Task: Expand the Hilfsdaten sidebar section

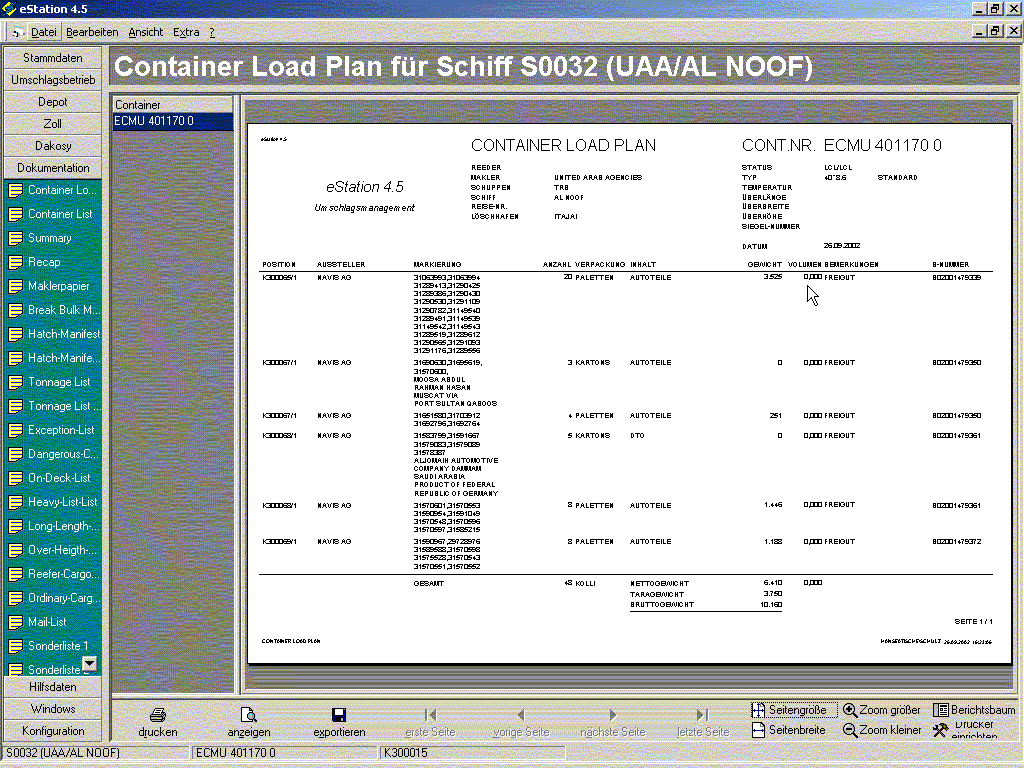Action: (53, 687)
